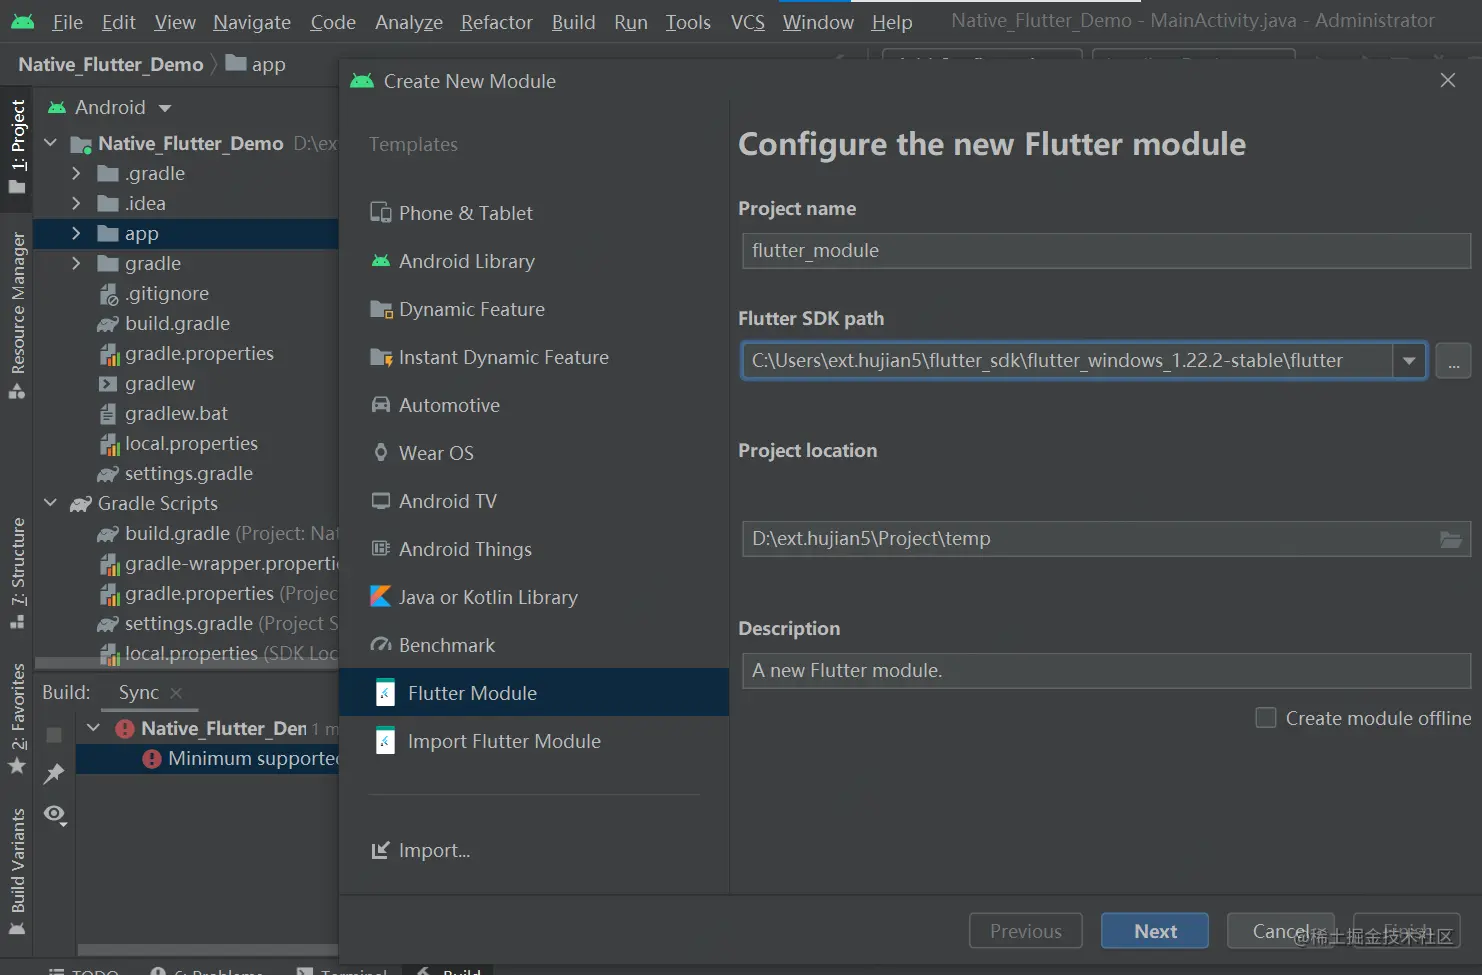Choose the Android Library template
Viewport: 1482px width, 975px height.
[452, 261]
